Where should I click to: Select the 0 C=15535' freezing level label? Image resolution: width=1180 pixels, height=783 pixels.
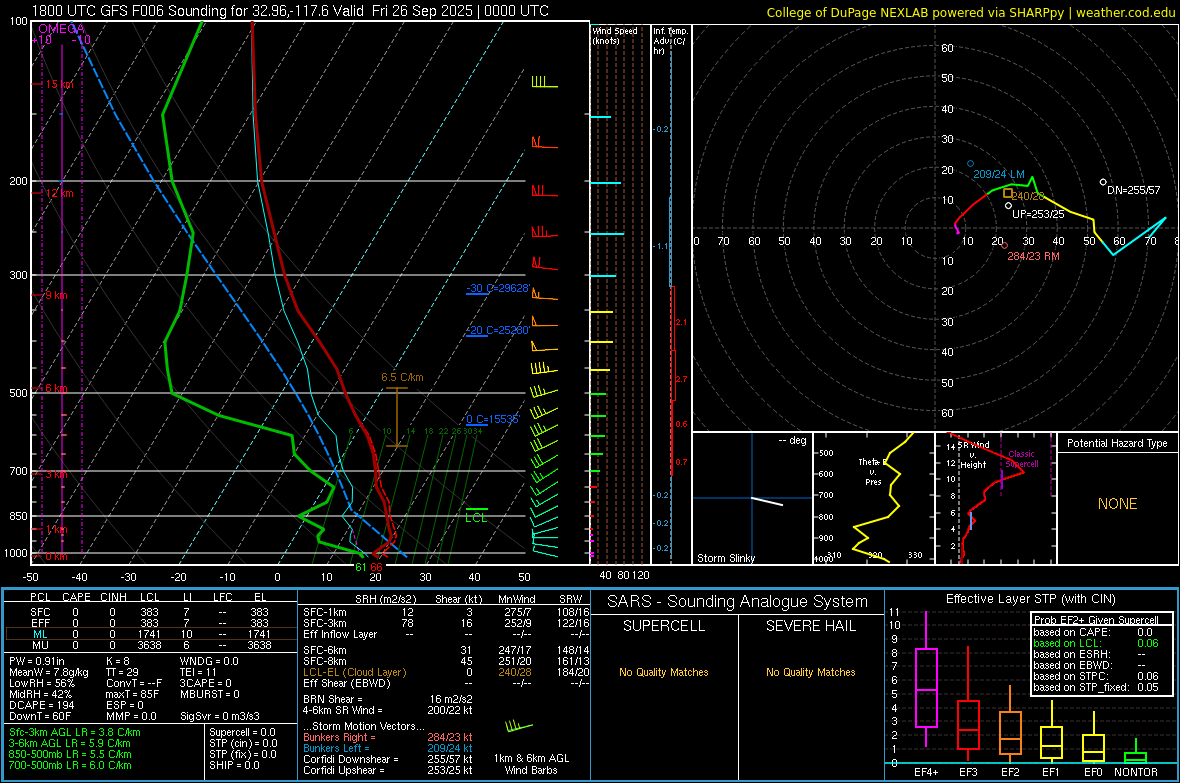[492, 419]
